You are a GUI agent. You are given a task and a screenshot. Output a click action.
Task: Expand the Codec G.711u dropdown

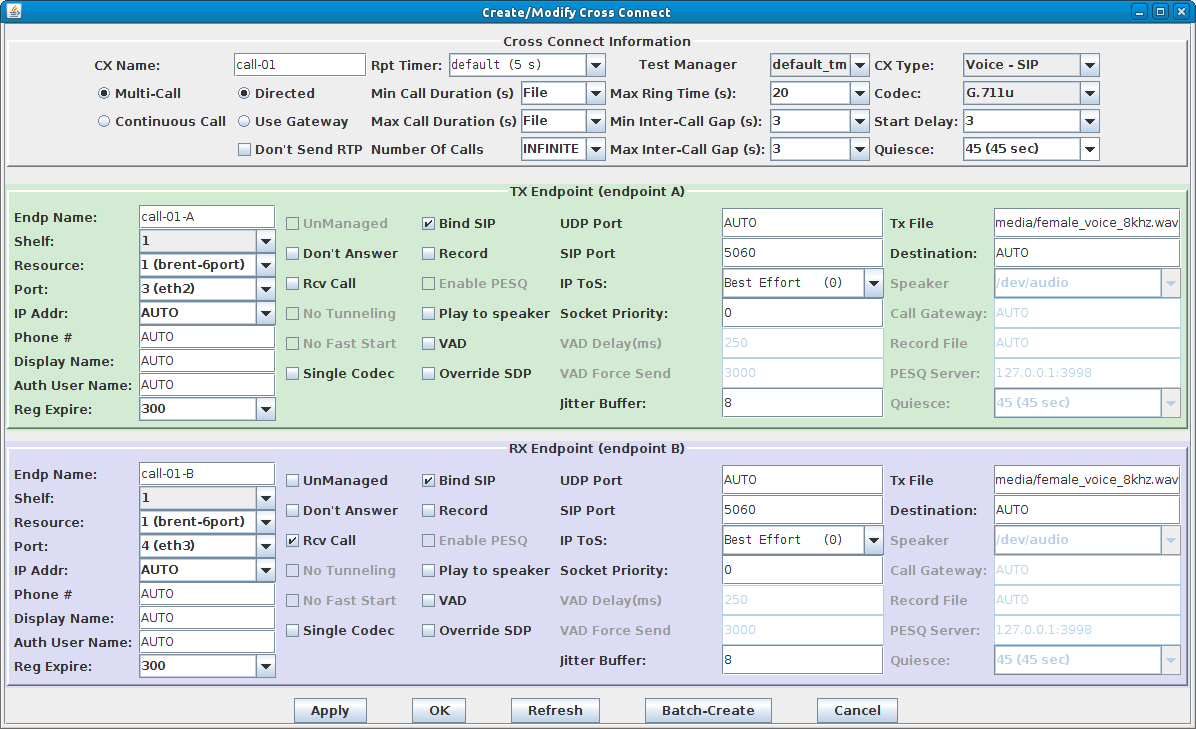pos(1090,93)
